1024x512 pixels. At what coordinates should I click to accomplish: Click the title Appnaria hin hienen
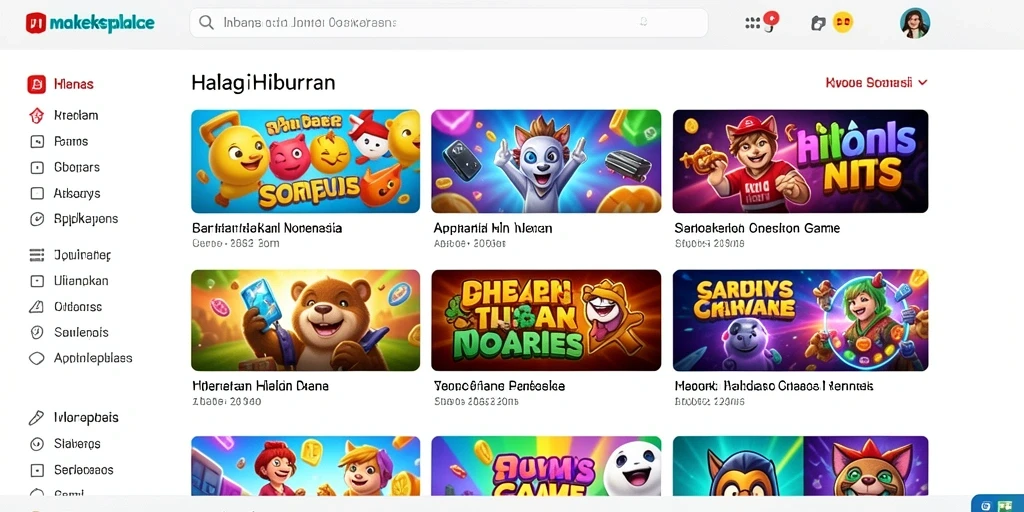click(493, 229)
